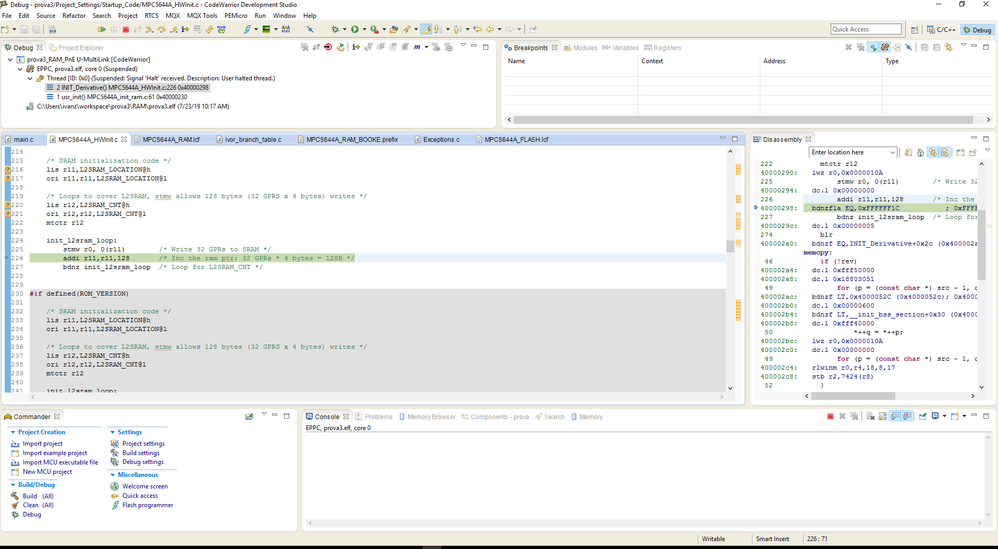998x549 pixels.
Task: Collapse EPPC prova3.elf core 0 node
Action: coord(20,69)
